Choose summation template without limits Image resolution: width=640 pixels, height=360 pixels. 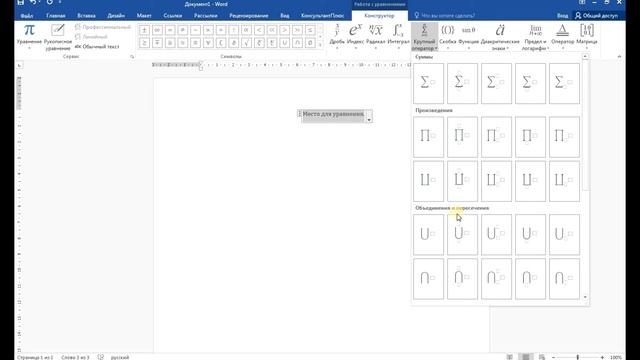point(428,83)
